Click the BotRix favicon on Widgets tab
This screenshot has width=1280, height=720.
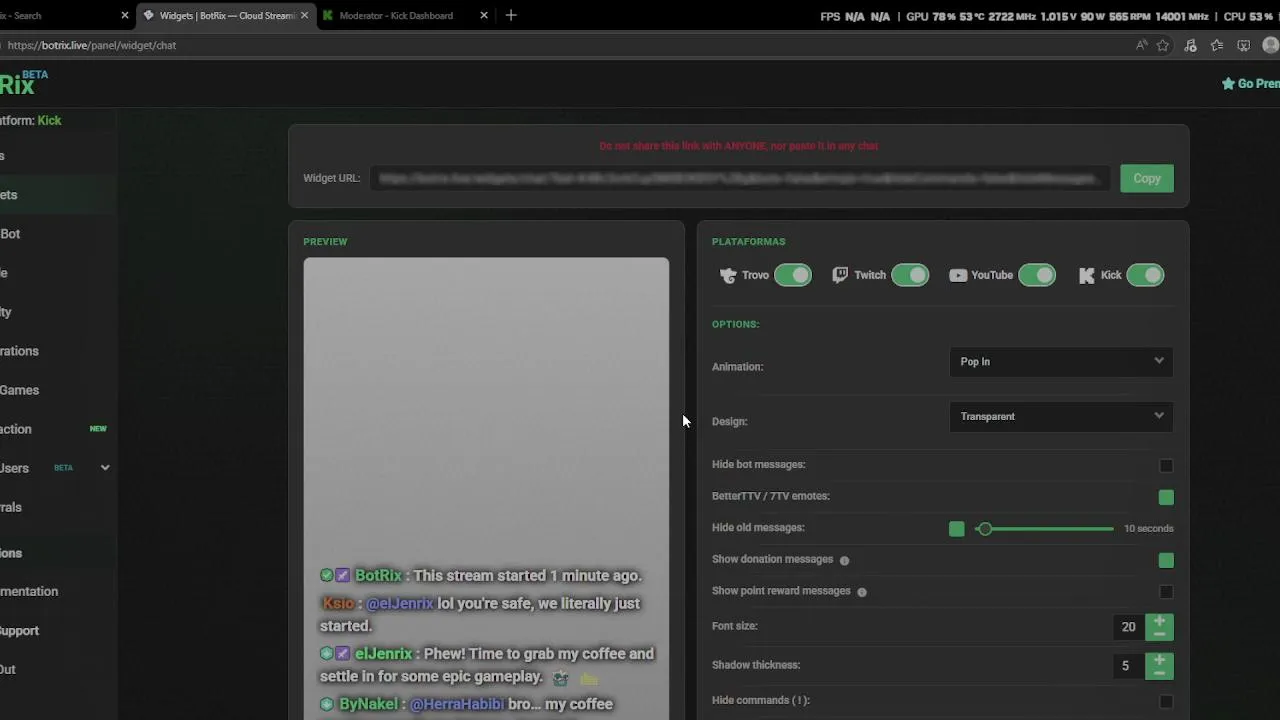point(149,15)
